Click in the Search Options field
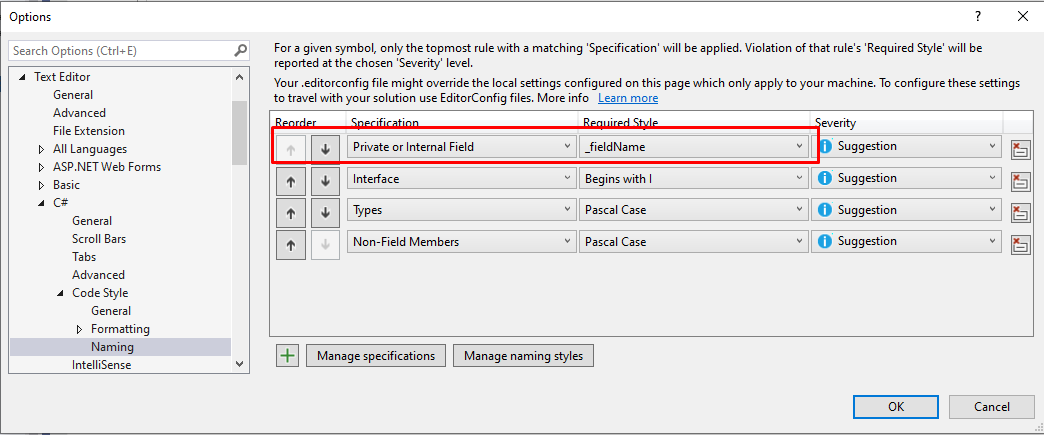 pos(120,50)
